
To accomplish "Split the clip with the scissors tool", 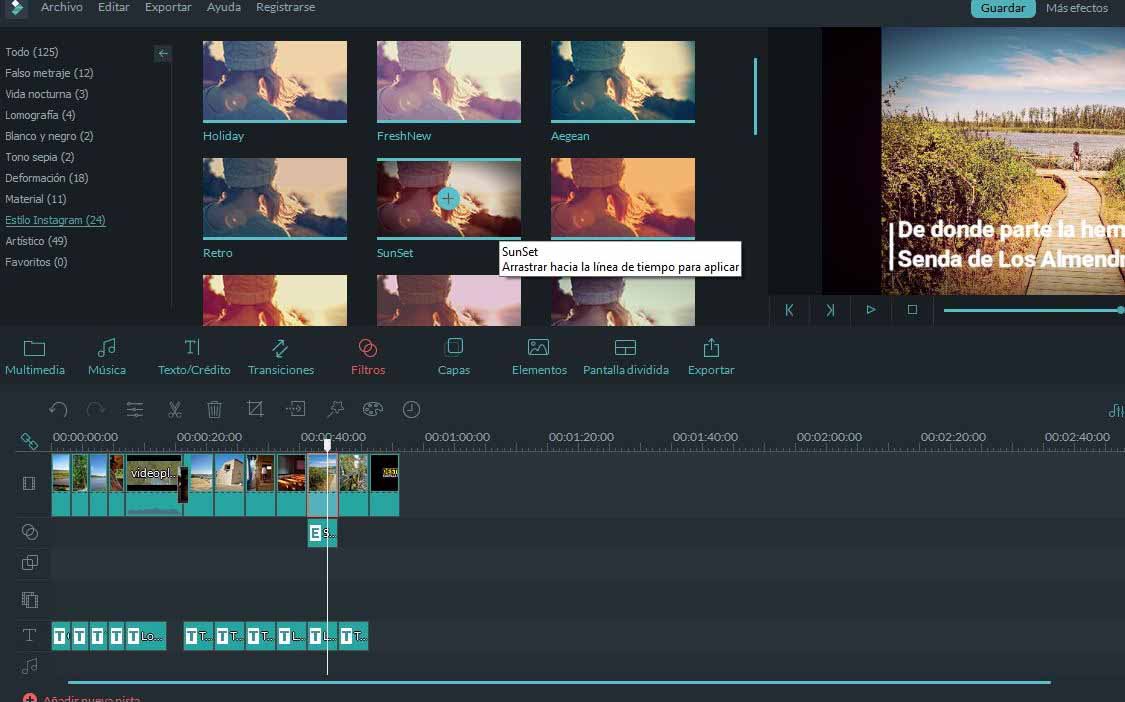I will coord(174,409).
